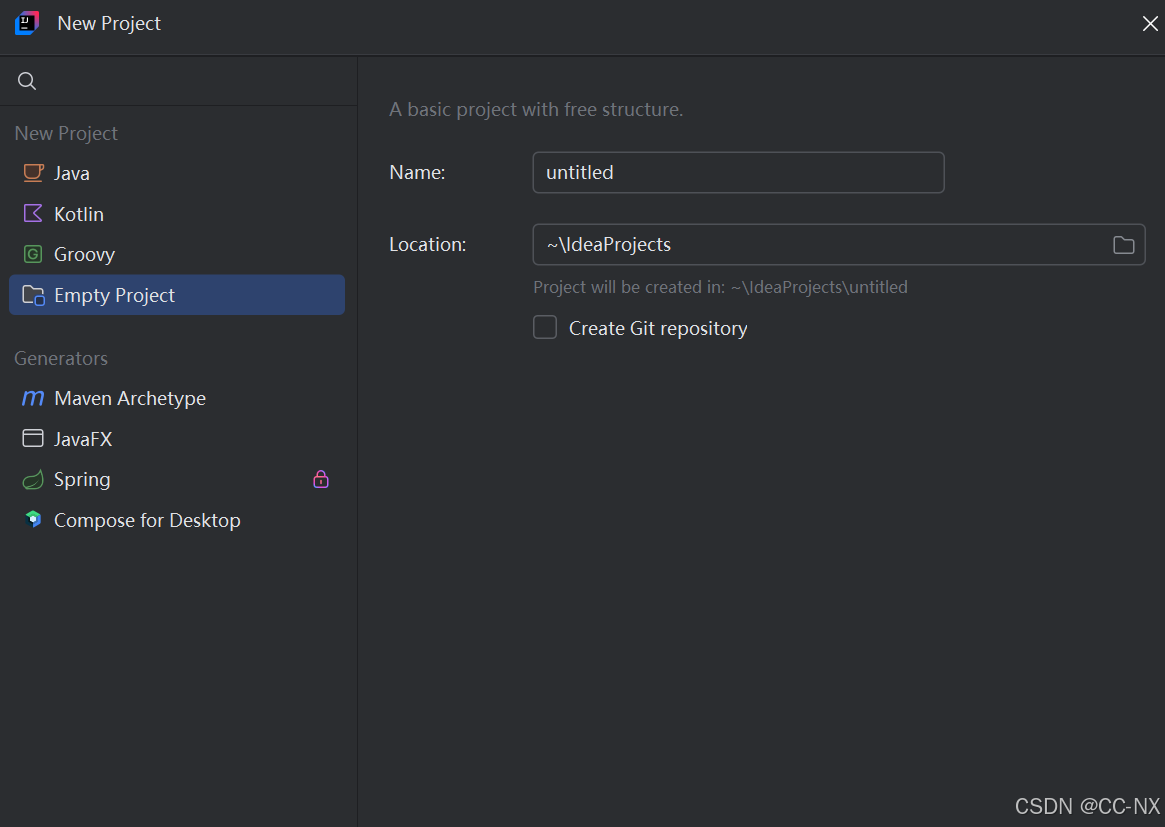The width and height of the screenshot is (1165, 827).
Task: Browse for location using the folder icon
Action: click(1123, 244)
